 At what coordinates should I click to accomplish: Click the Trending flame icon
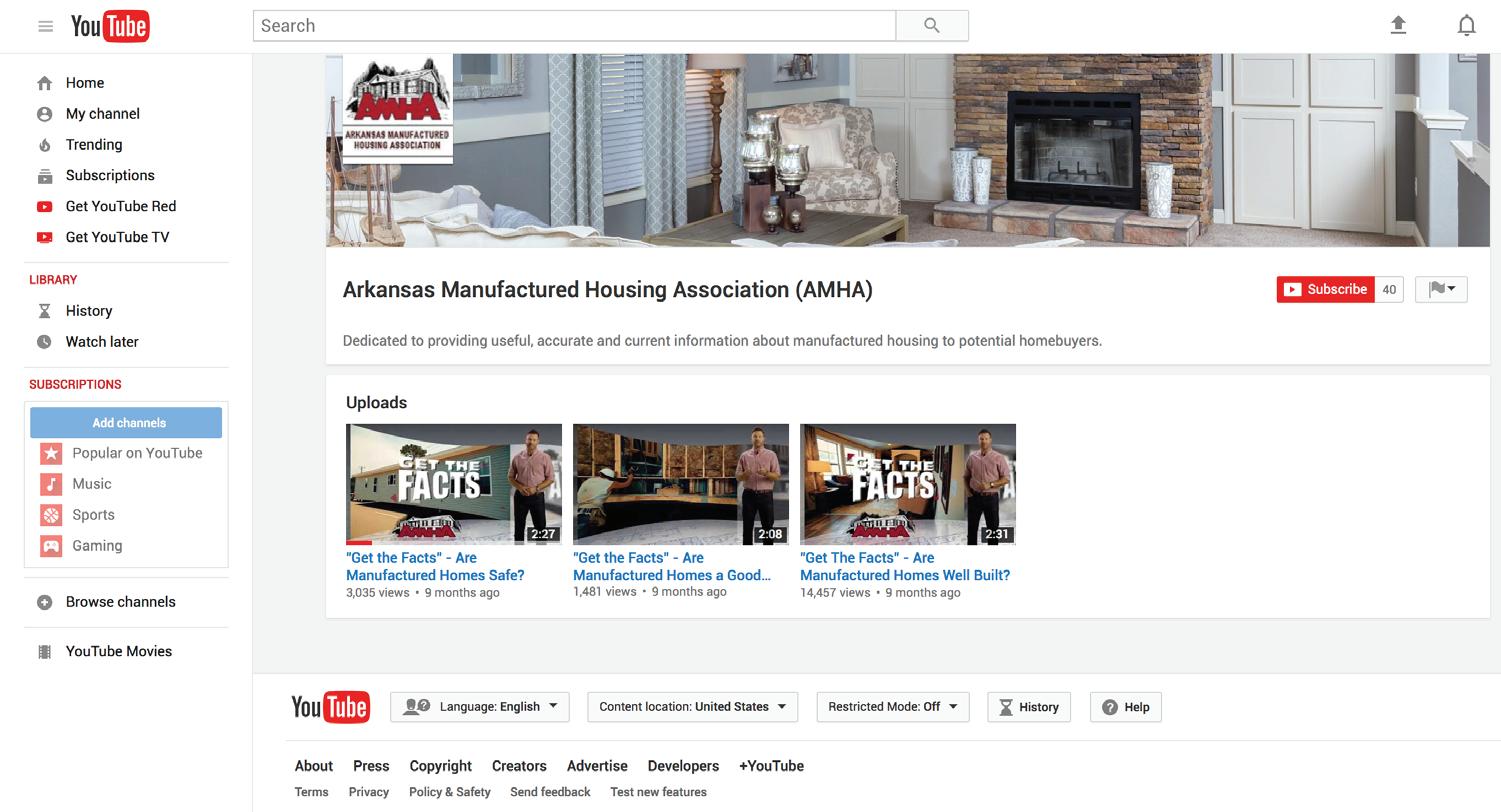click(x=44, y=145)
